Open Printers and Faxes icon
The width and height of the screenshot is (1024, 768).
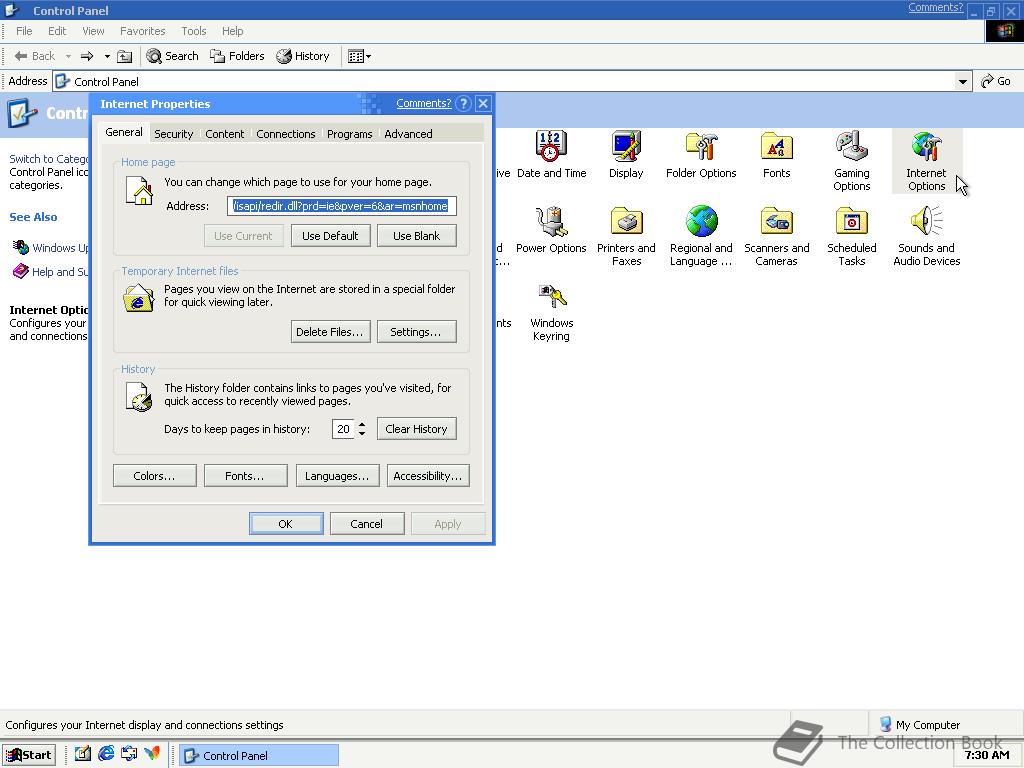[x=626, y=236]
